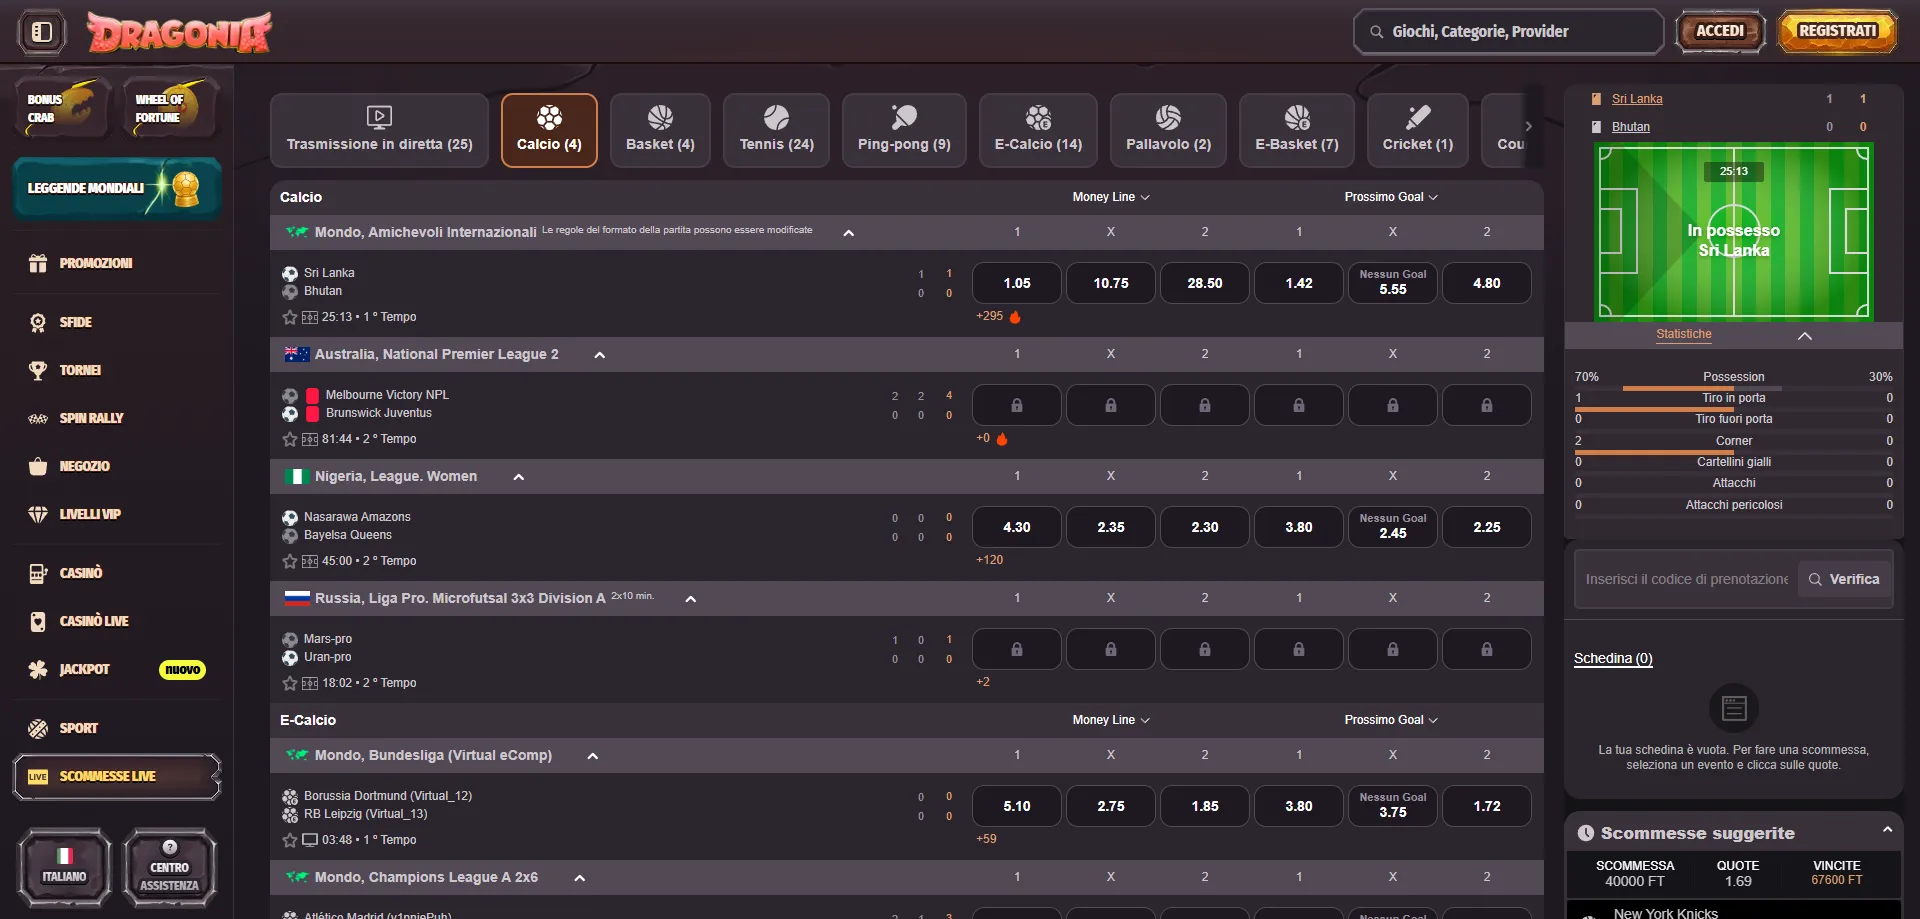1920x919 pixels.
Task: Open the Calcio Money Line dropdown
Action: click(1111, 197)
